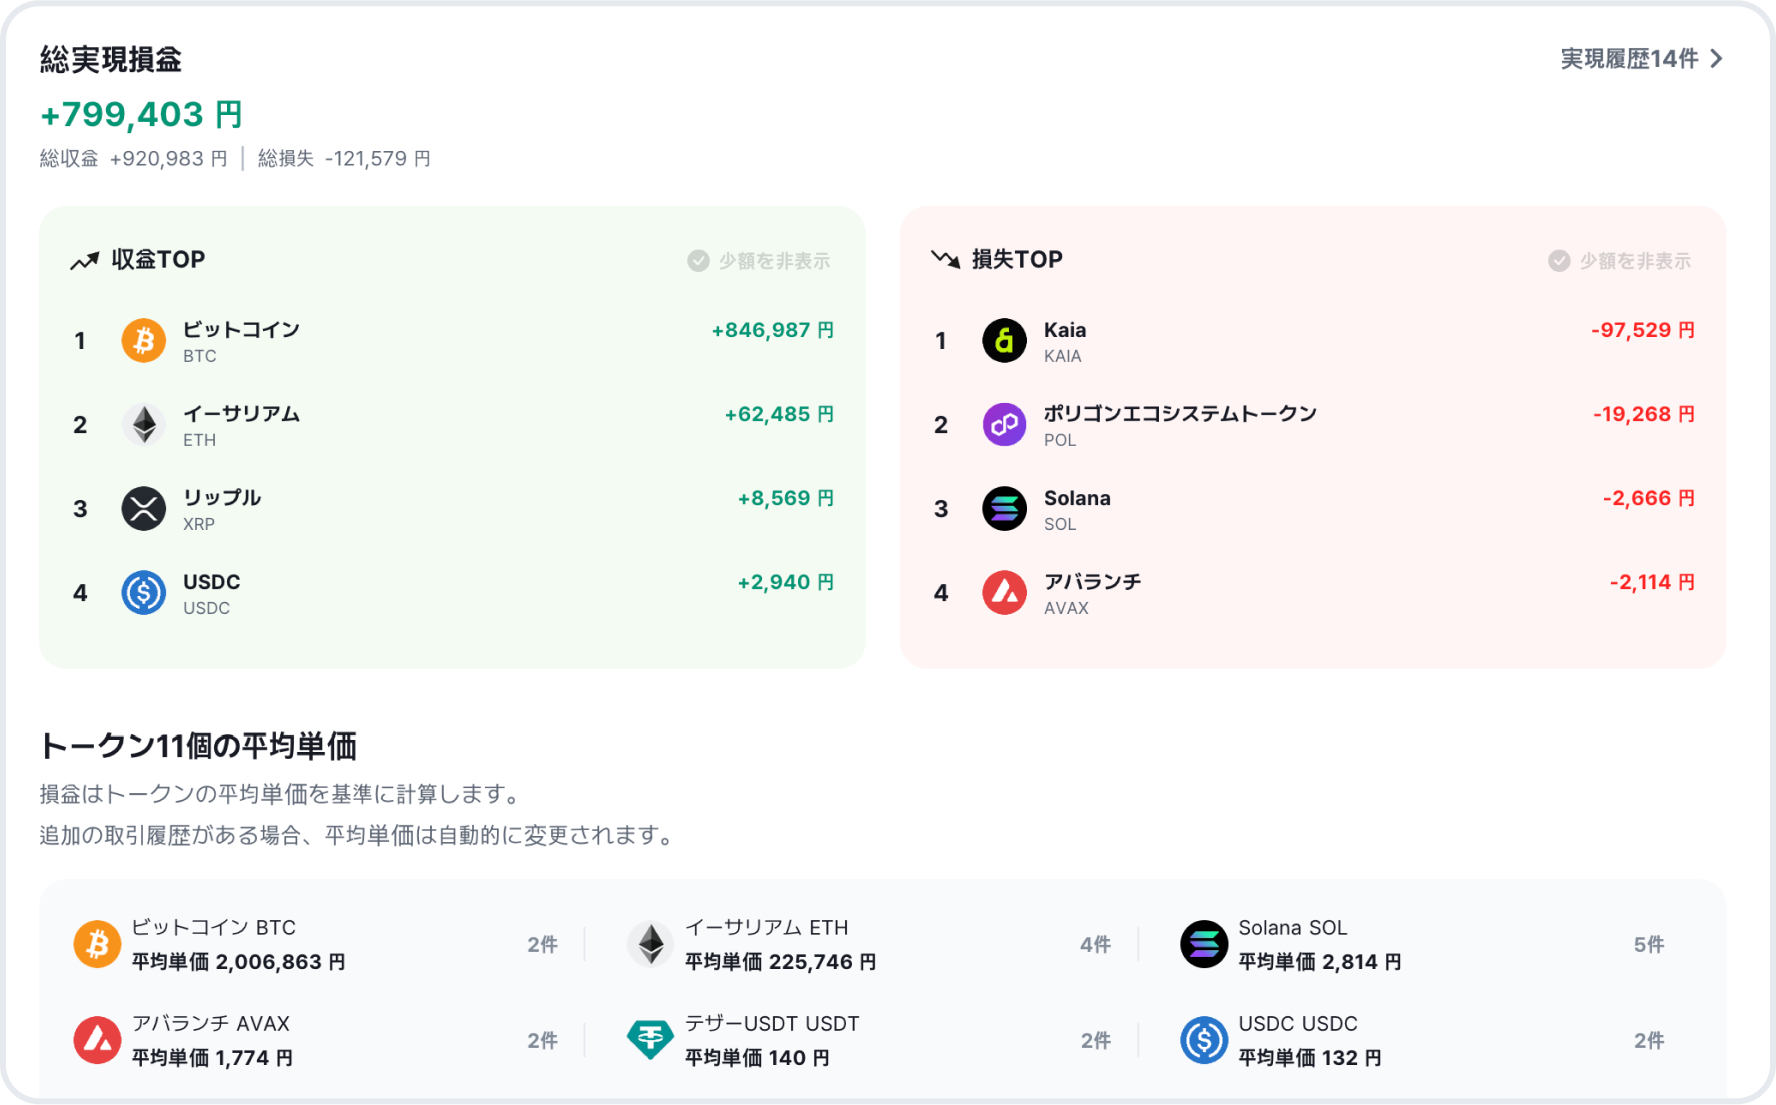The height and width of the screenshot is (1105, 1776).
Task: Click the Ripple XRP coin icon
Action: click(143, 508)
